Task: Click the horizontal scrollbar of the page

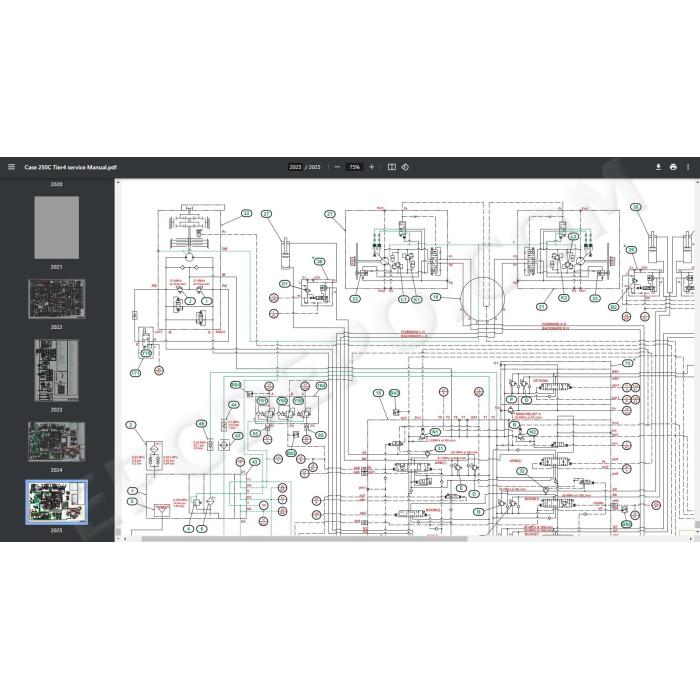Action: tap(304, 539)
